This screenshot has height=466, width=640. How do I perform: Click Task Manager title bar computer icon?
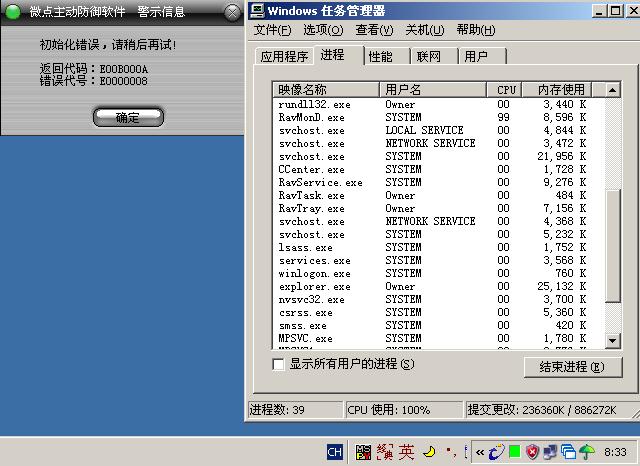[x=257, y=10]
